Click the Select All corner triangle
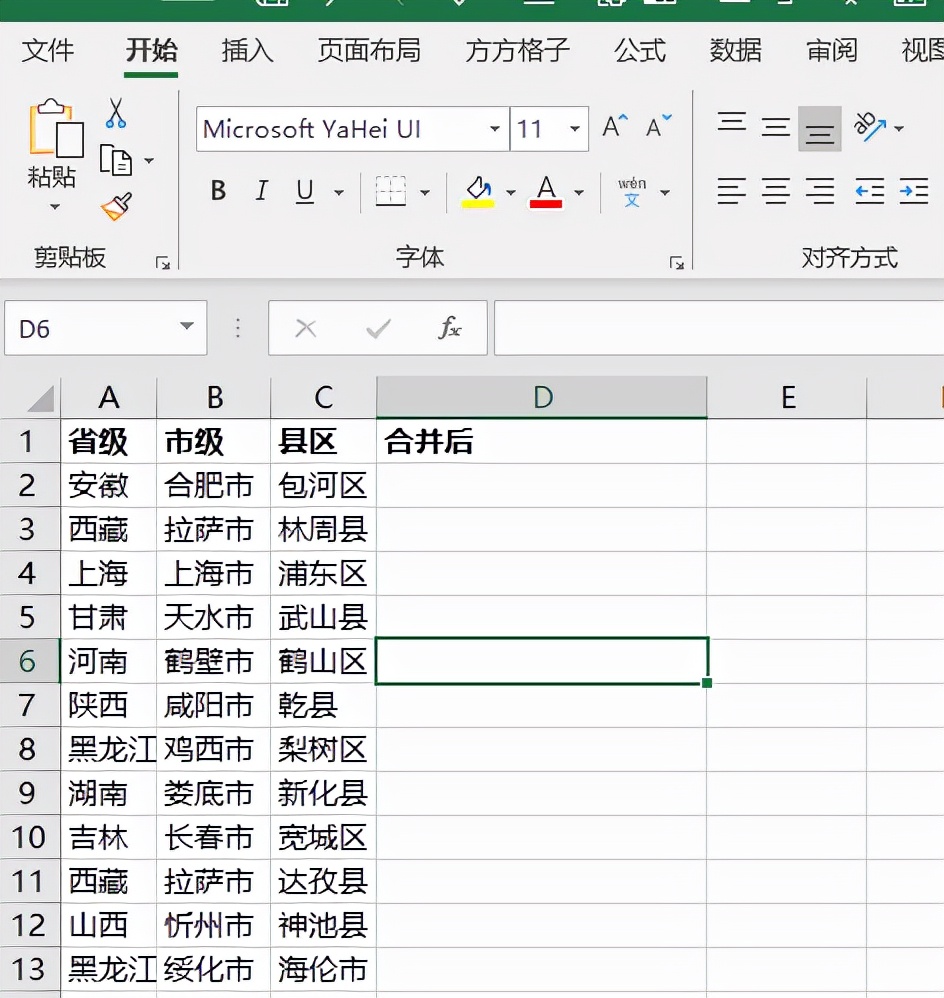This screenshot has width=944, height=998. point(39,400)
